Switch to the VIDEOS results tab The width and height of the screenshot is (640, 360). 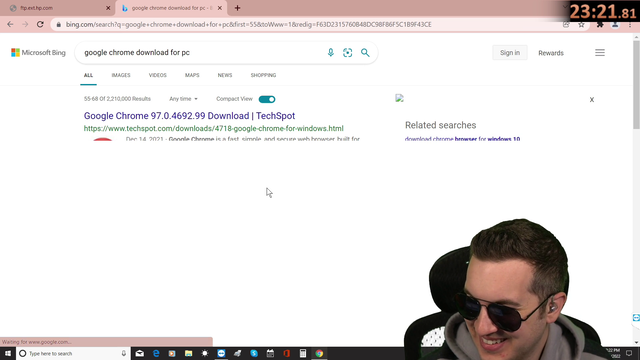pos(158,76)
